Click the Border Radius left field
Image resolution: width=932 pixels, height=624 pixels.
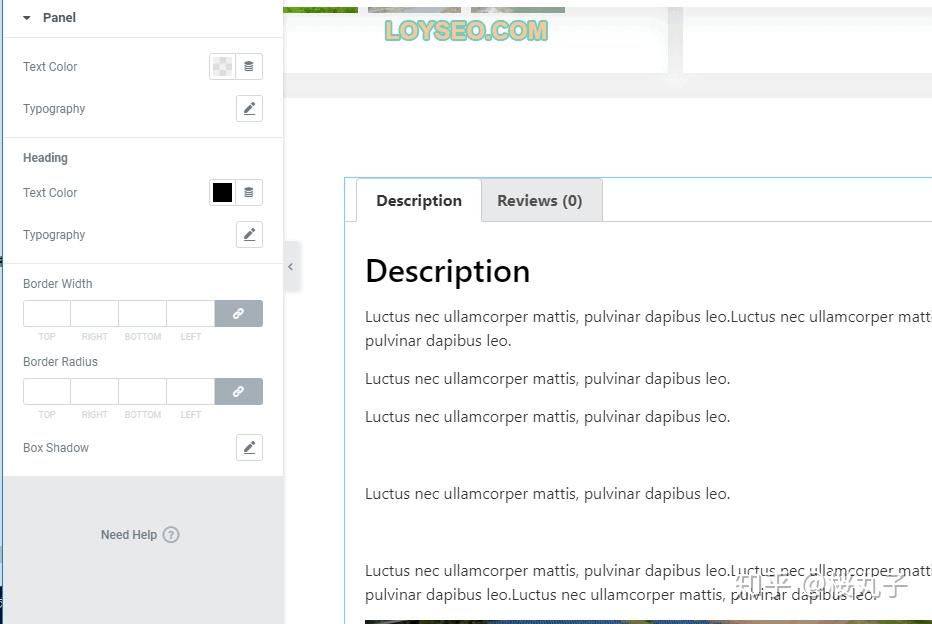tap(191, 392)
